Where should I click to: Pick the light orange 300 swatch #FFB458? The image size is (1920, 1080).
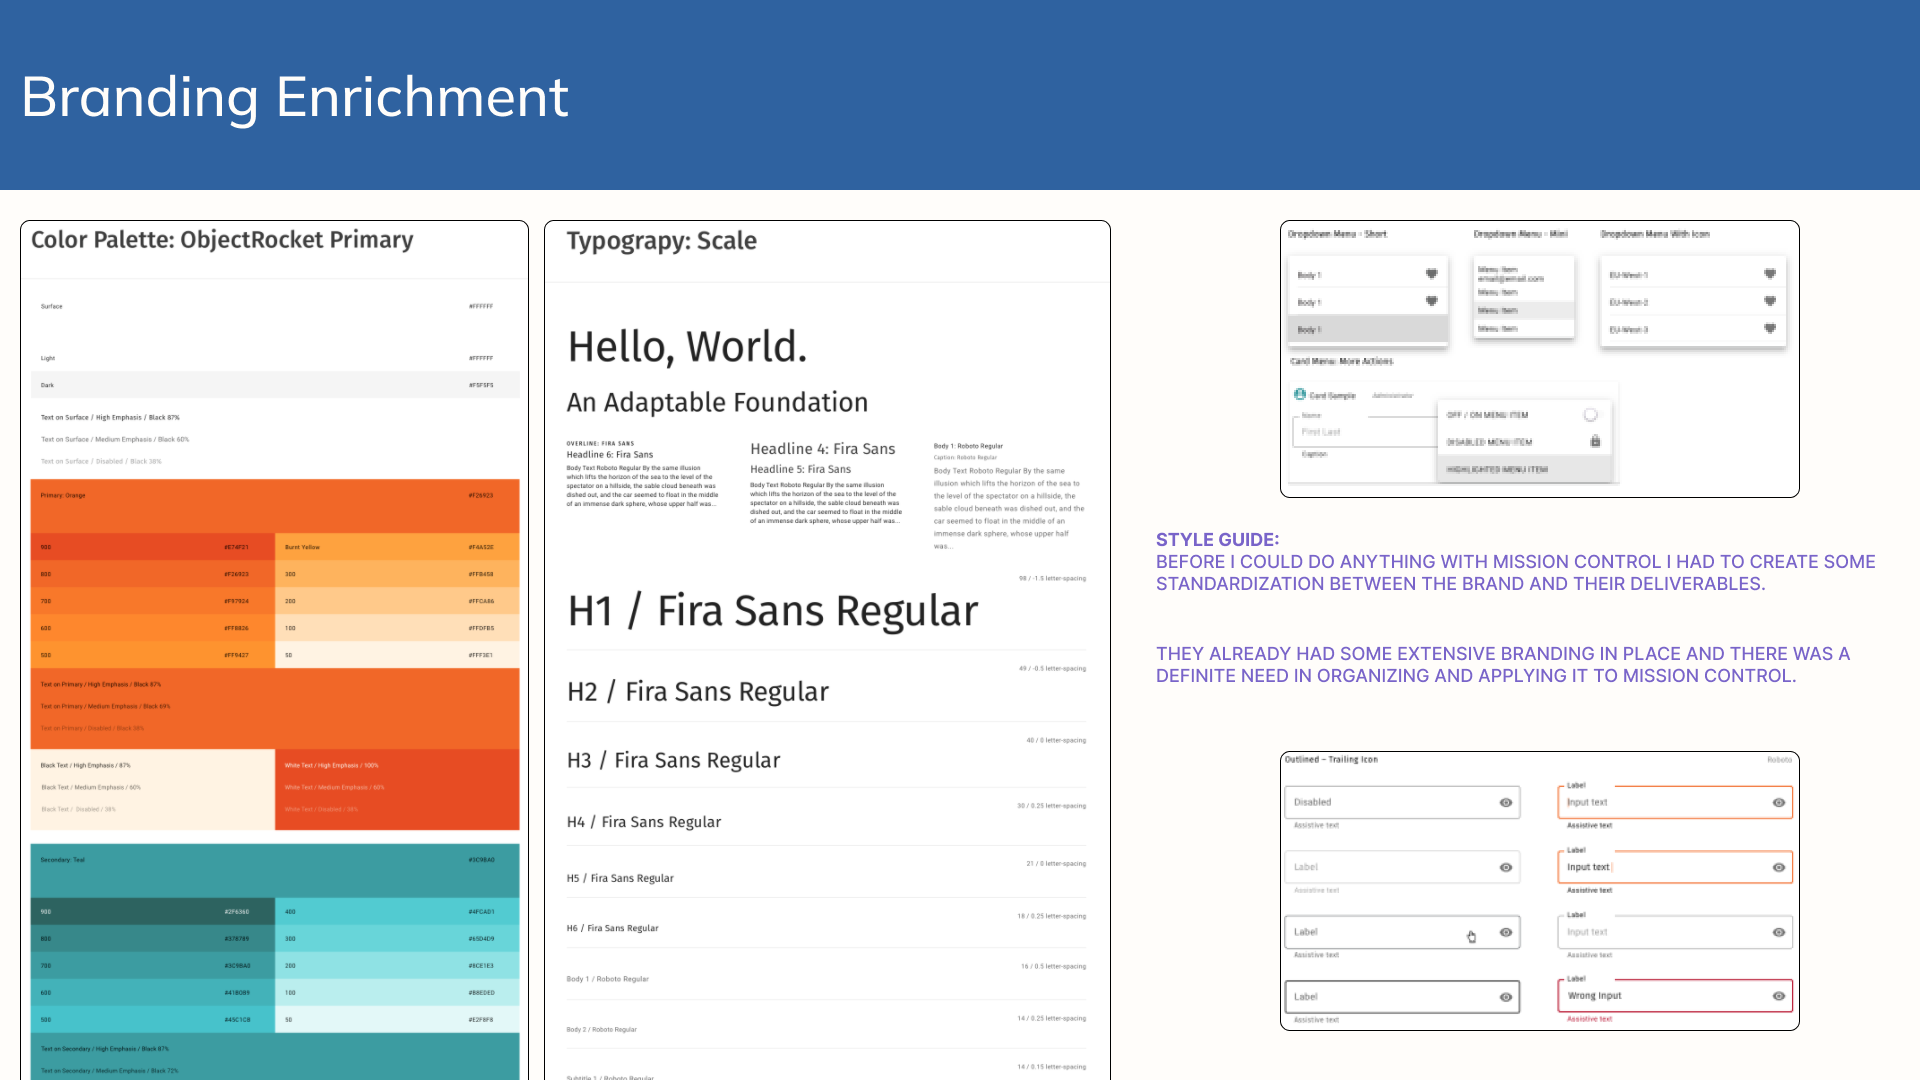click(397, 574)
